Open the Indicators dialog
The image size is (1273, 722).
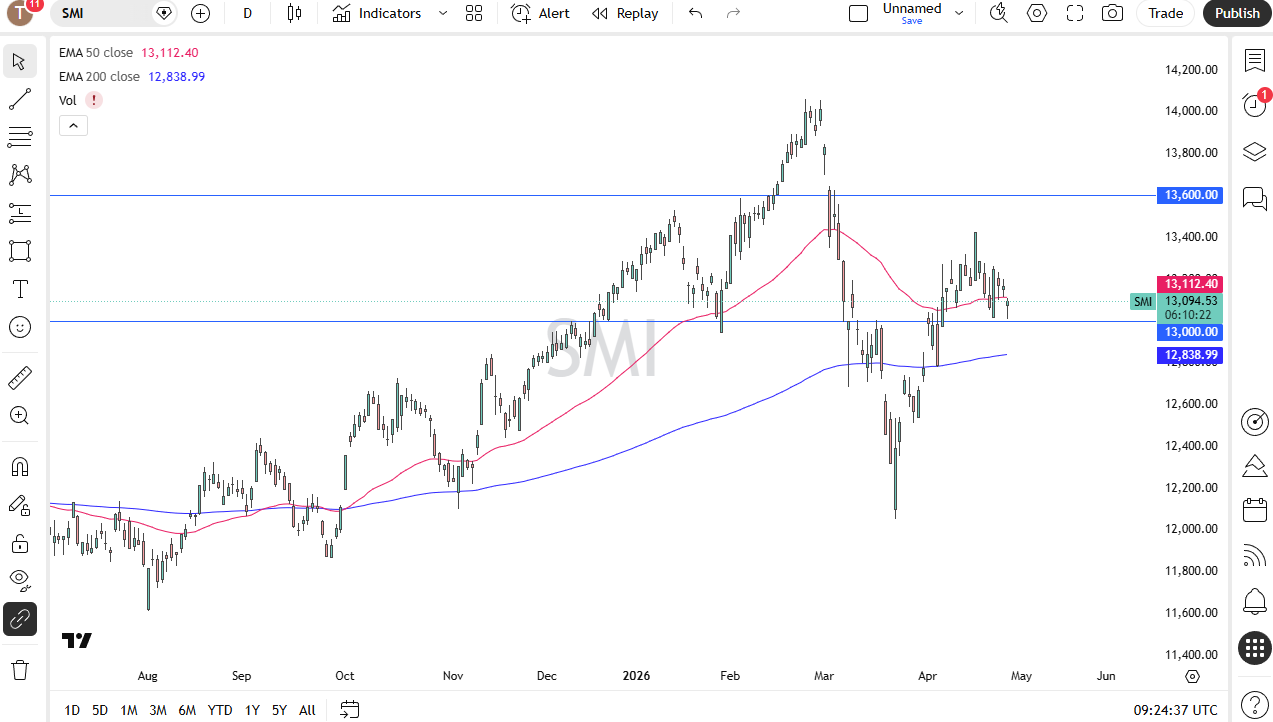(x=377, y=13)
